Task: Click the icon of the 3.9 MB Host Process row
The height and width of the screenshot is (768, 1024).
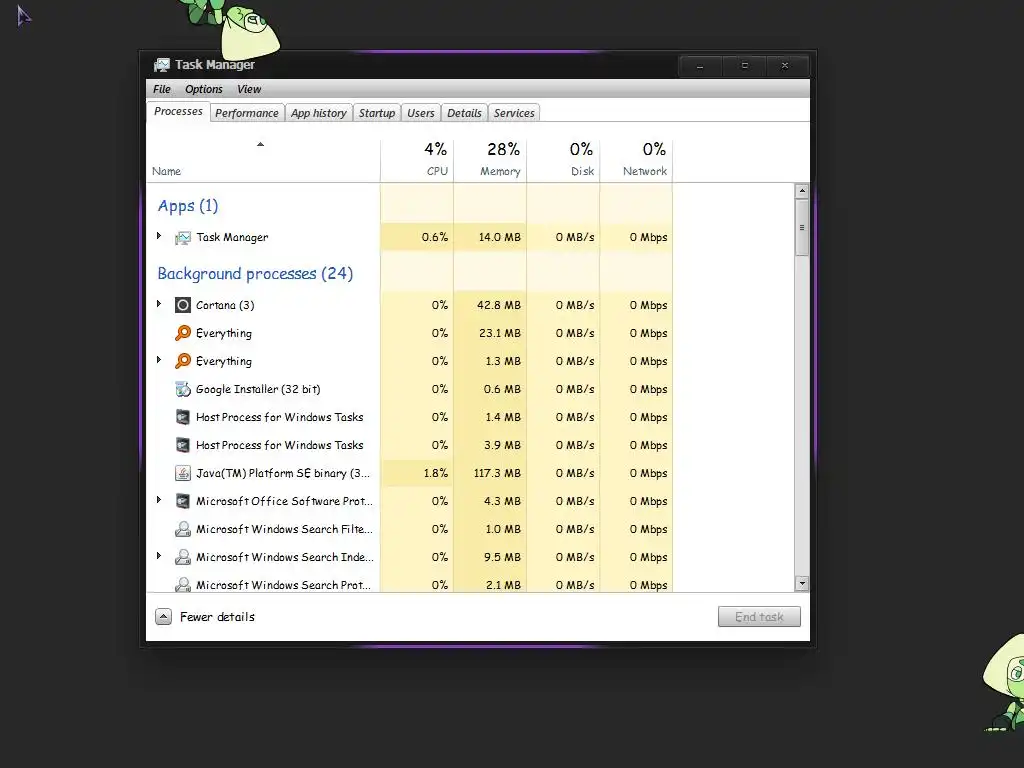Action: pos(183,445)
